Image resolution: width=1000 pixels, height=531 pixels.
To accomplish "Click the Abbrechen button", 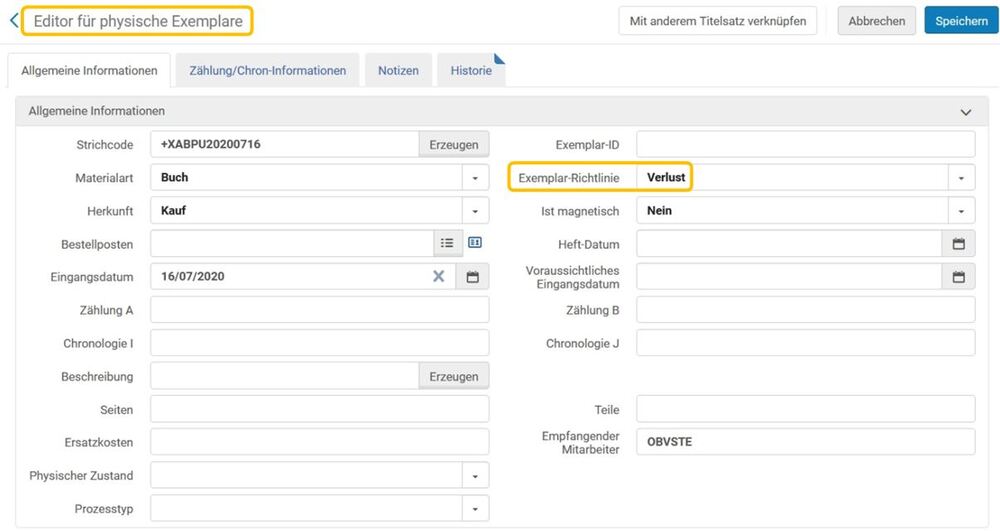I will pyautogui.click(x=876, y=20).
